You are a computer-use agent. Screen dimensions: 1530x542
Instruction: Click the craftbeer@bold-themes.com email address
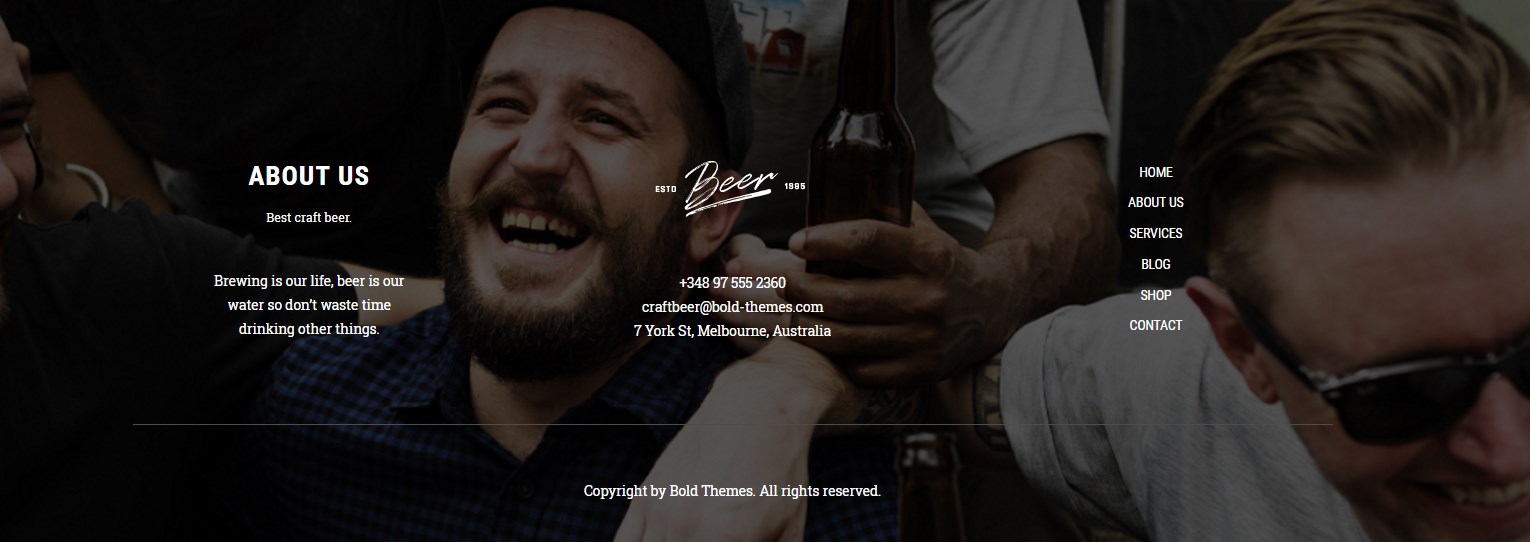pyautogui.click(x=732, y=307)
